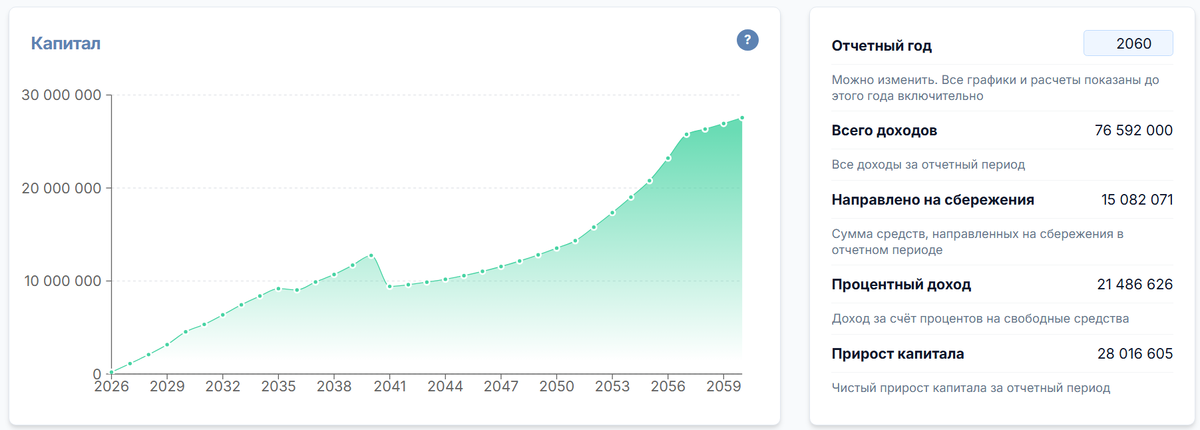This screenshot has height=430, width=1200.
Task: Click the Отчетный год label
Action: (882, 46)
